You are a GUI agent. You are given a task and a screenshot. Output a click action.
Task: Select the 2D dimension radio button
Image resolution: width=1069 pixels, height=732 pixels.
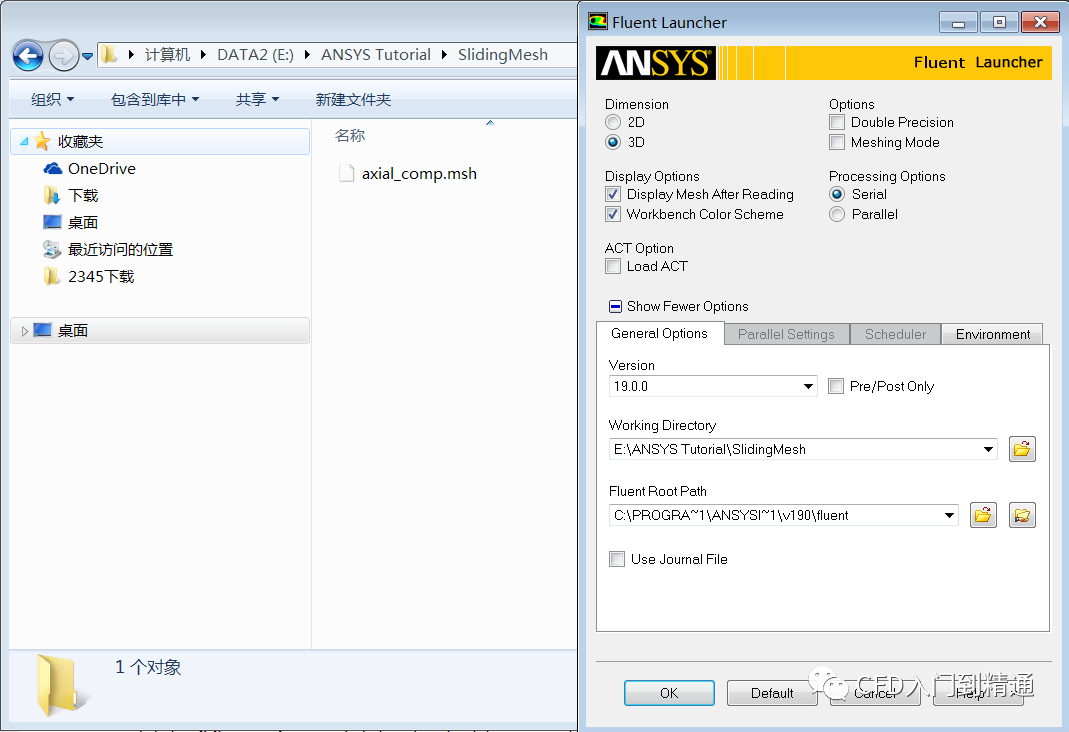click(613, 122)
